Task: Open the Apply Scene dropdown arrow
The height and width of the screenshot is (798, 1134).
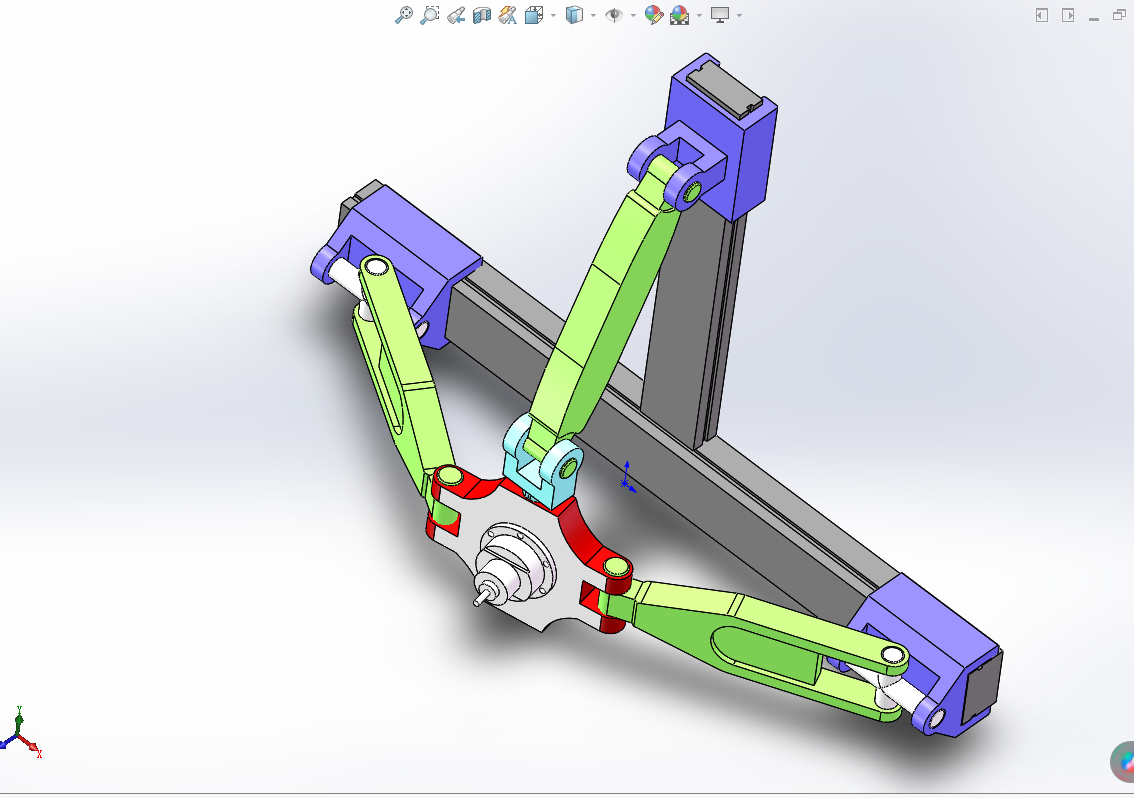Action: pyautogui.click(x=699, y=15)
